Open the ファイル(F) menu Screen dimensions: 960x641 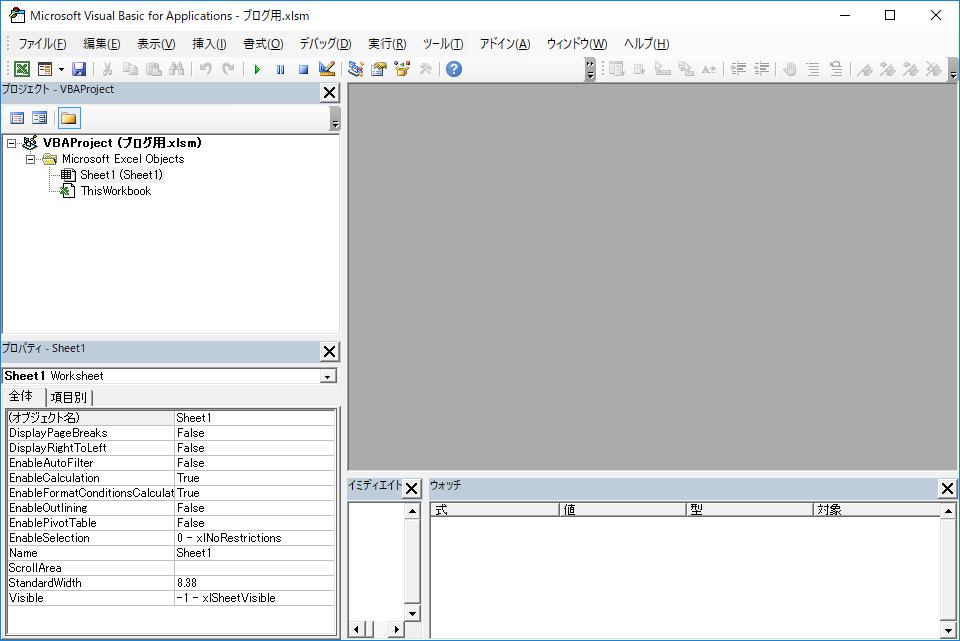[42, 44]
